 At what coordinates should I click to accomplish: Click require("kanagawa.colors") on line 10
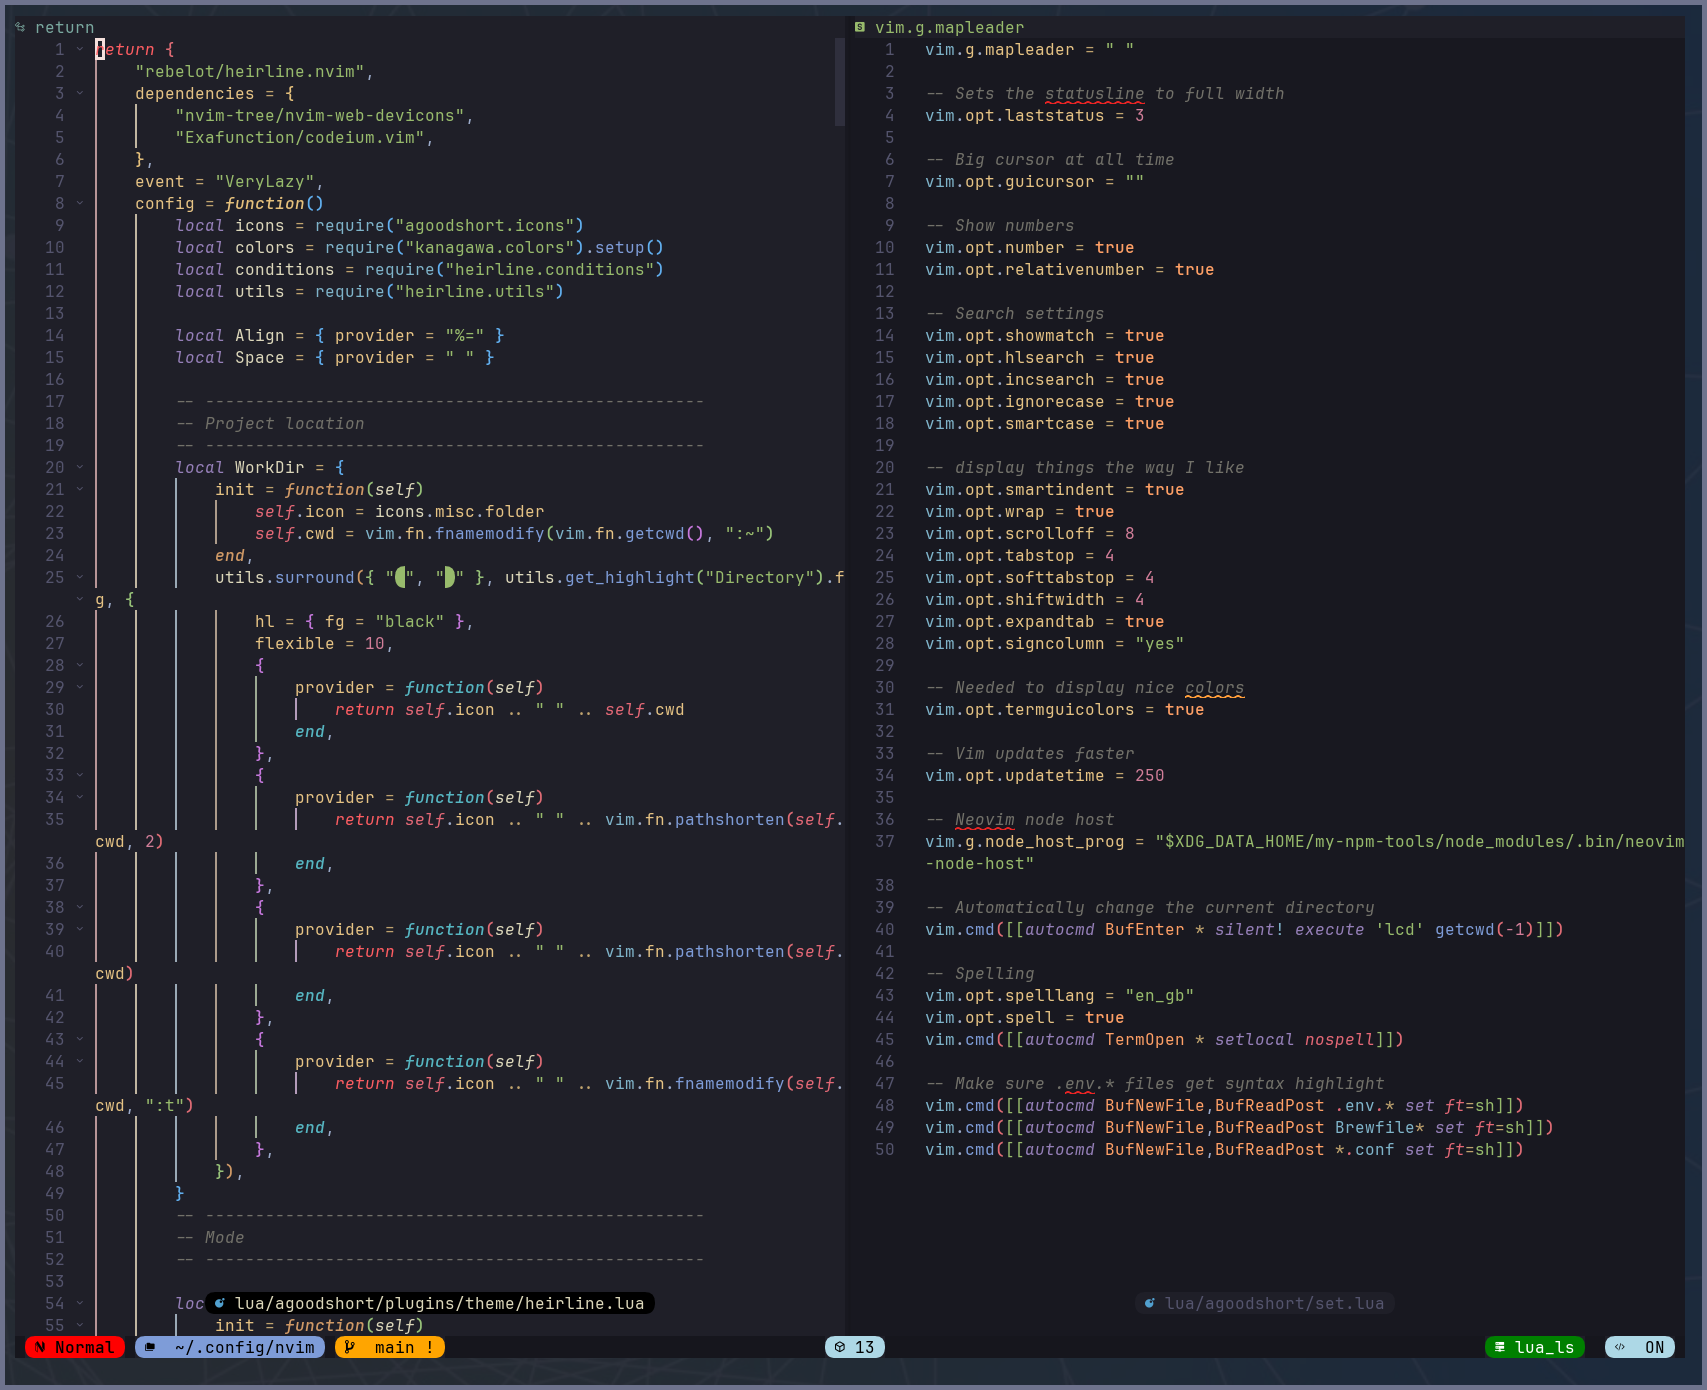(x=455, y=247)
